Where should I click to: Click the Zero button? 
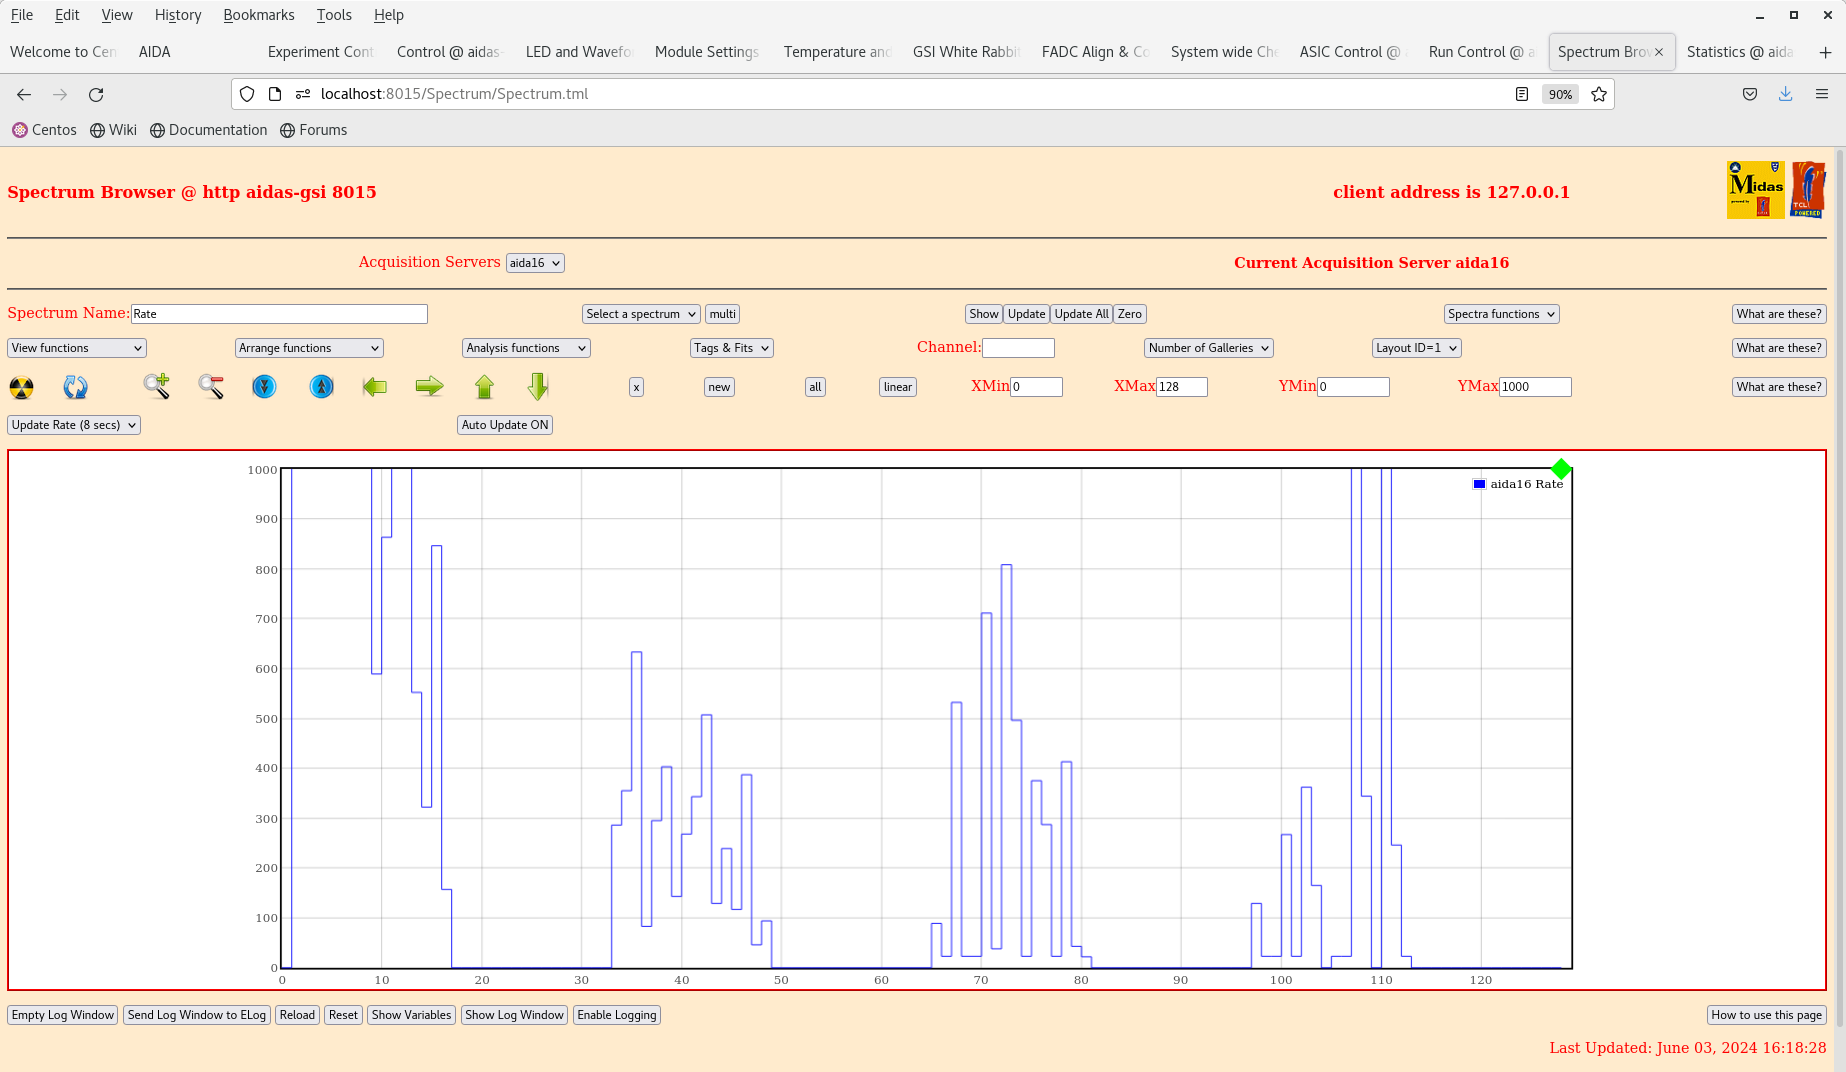coord(1130,314)
